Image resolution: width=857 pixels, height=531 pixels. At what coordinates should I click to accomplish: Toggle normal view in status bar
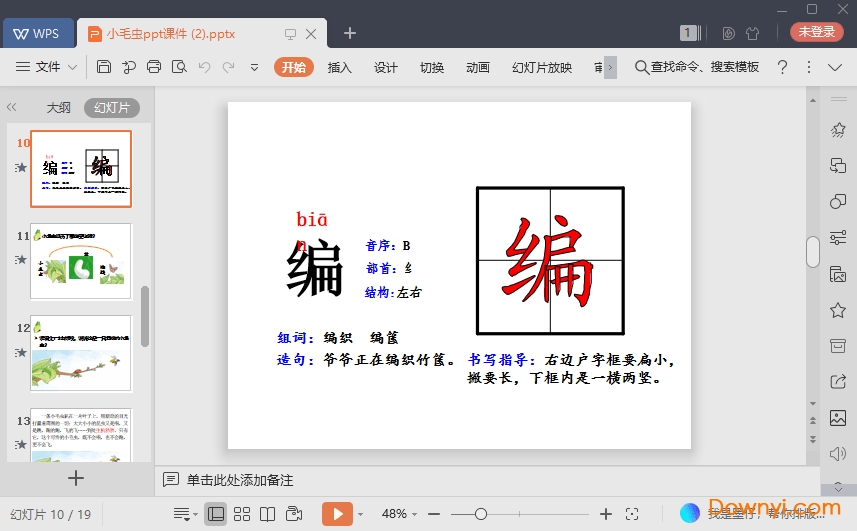coord(215,514)
